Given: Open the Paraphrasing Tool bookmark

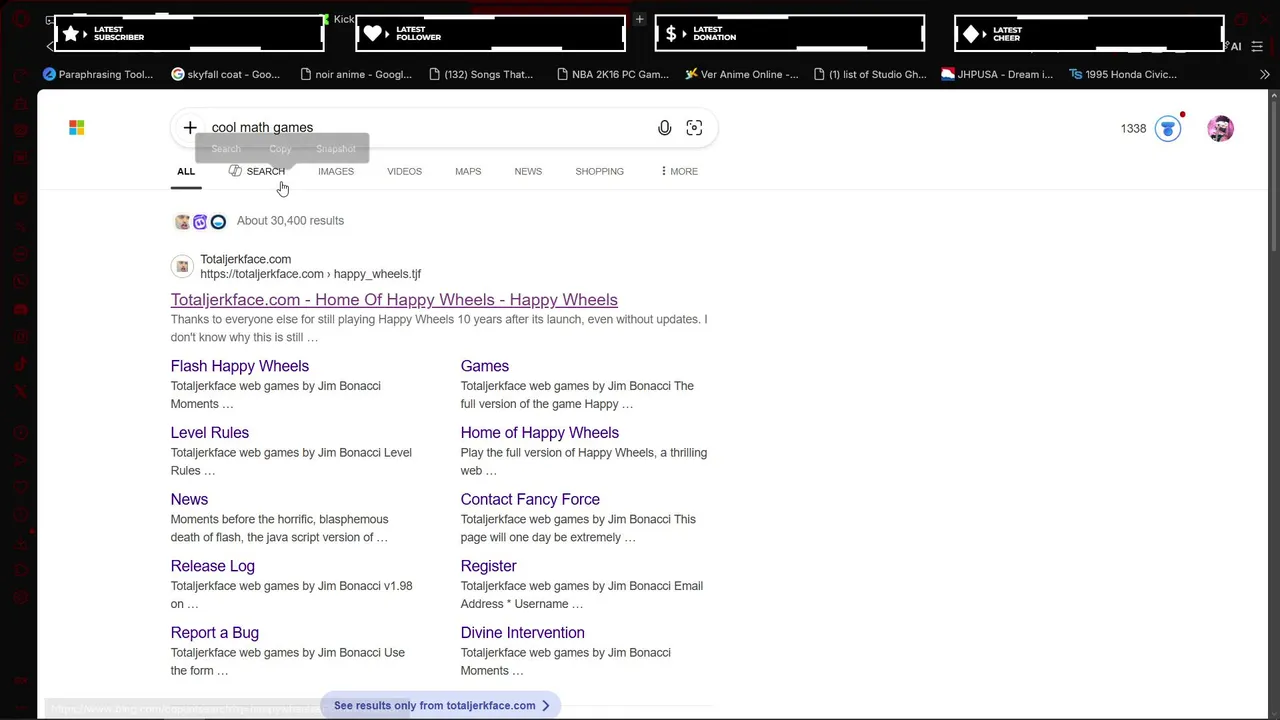Looking at the screenshot, I should click(98, 74).
